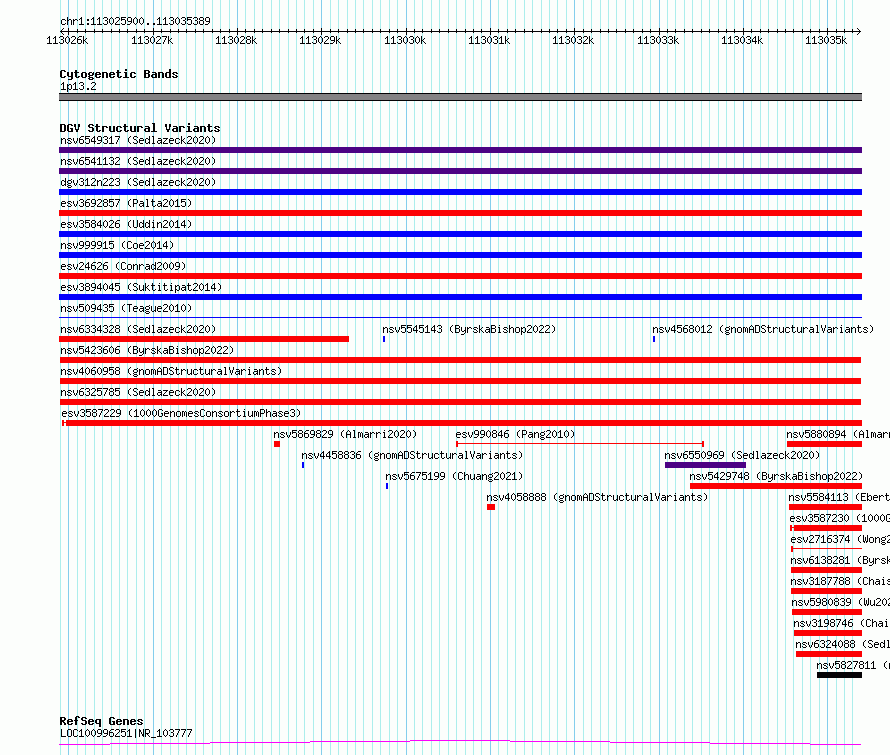Open nsv4568012 (gnomADStructuralVariants) label
The height and width of the screenshot is (755, 890).
(x=763, y=329)
